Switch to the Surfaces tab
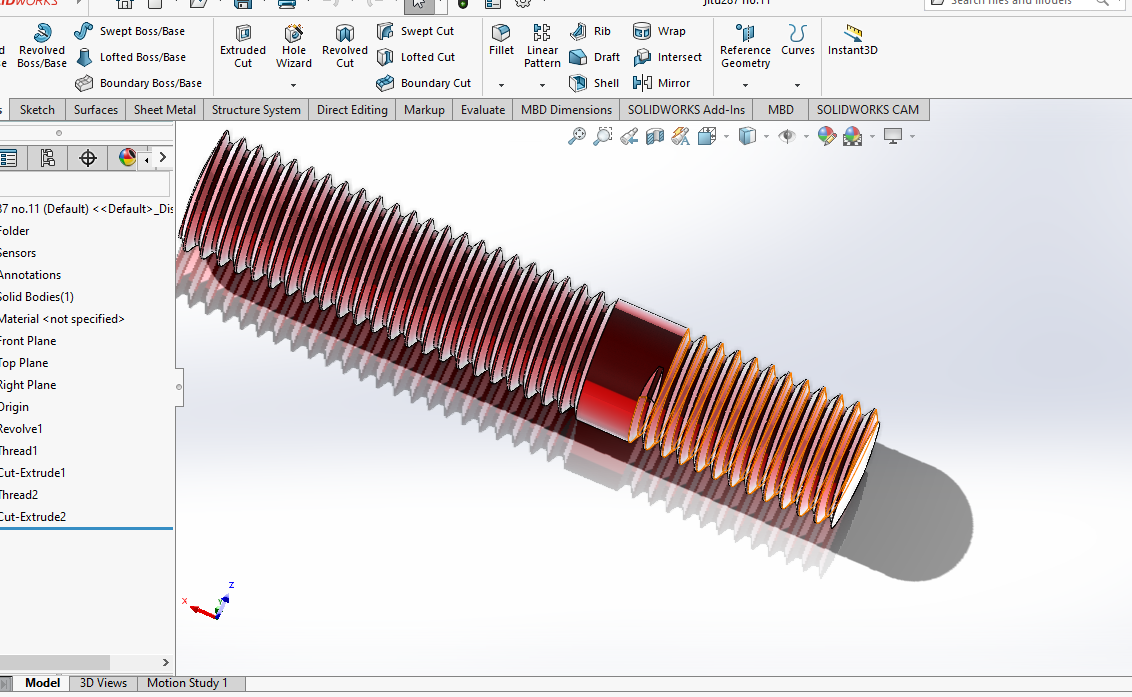The image size is (1132, 697). (x=95, y=110)
